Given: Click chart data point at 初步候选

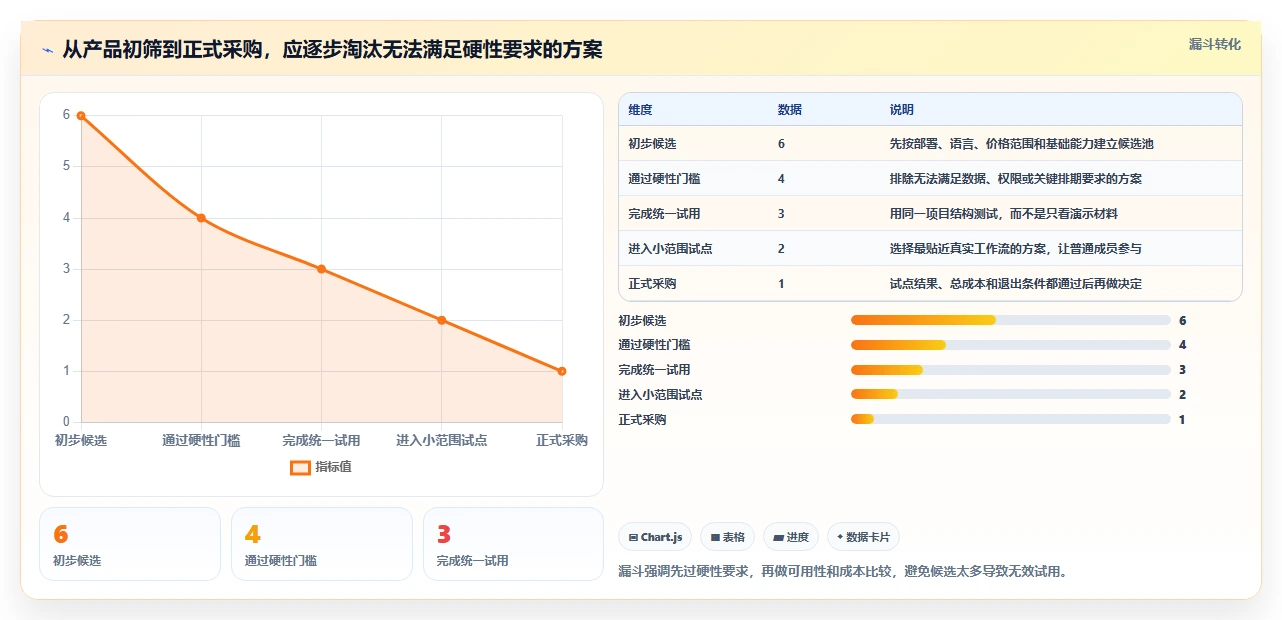Looking at the screenshot, I should [x=81, y=115].
